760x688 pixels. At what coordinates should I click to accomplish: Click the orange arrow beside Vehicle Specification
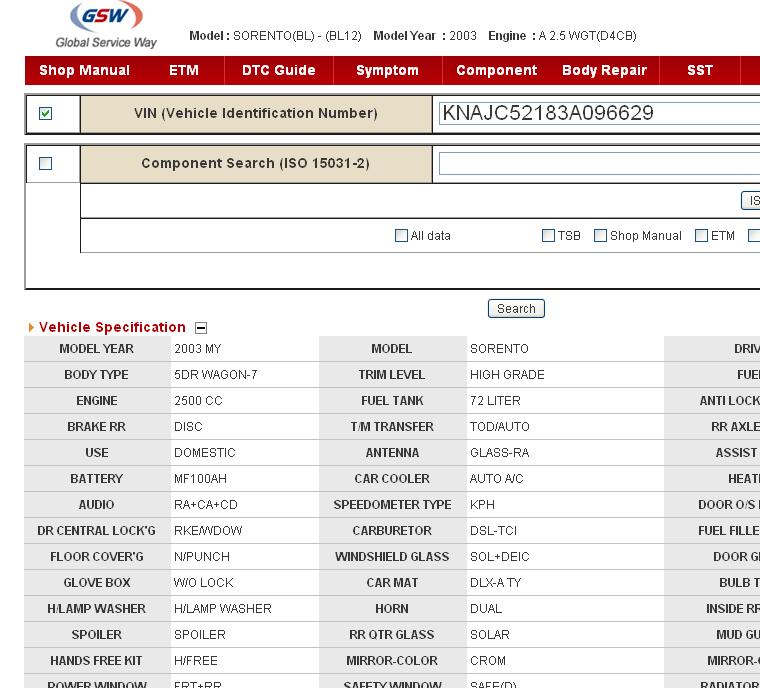pyautogui.click(x=31, y=328)
